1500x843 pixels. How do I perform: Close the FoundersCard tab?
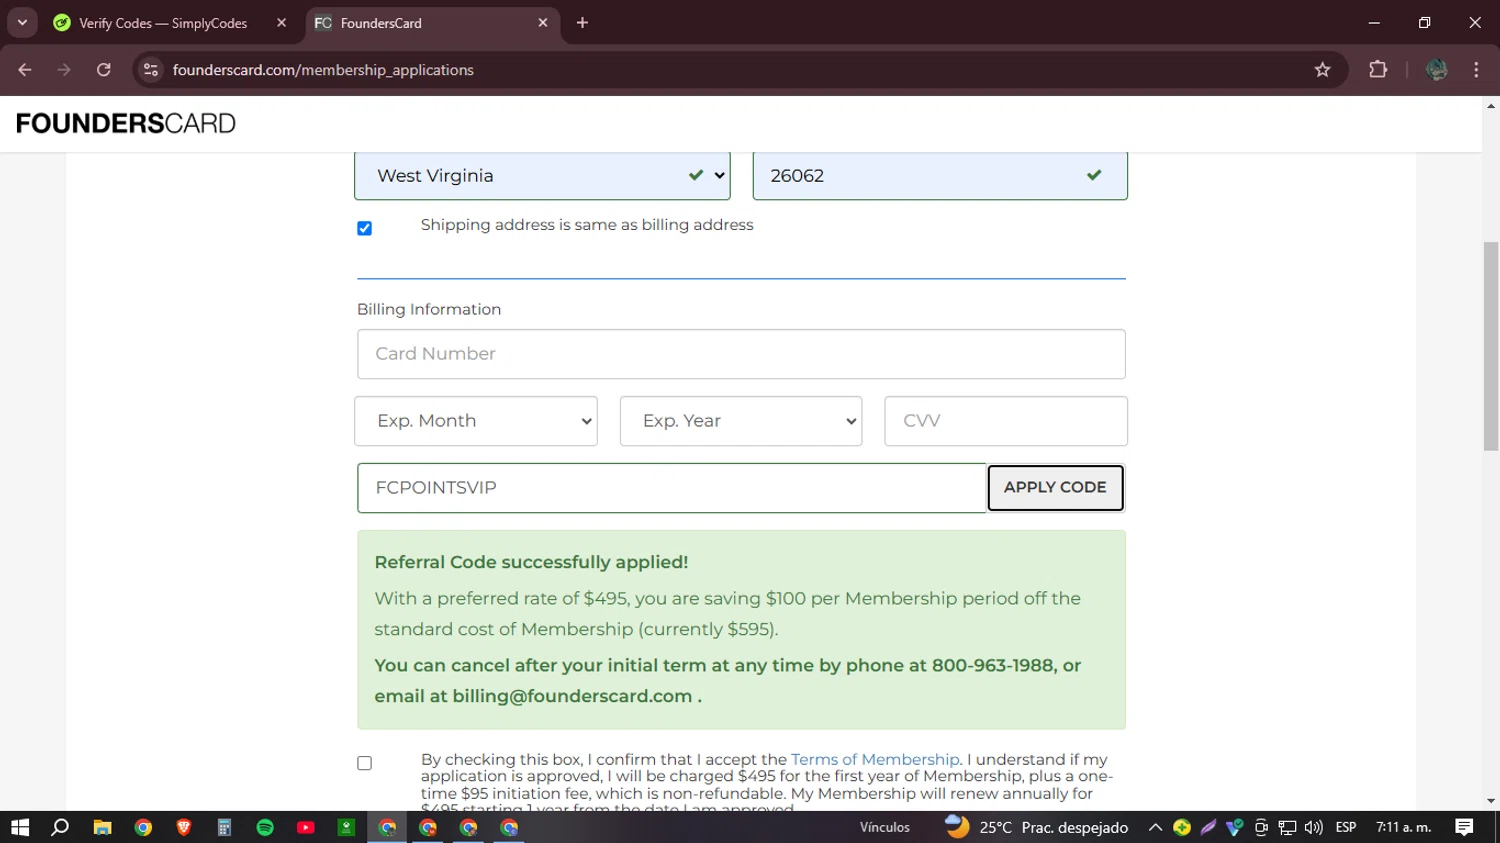tap(543, 23)
